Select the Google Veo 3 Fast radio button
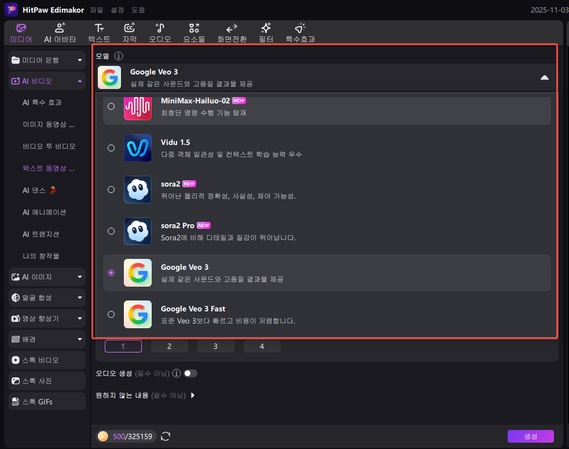The height and width of the screenshot is (449, 569). point(111,314)
